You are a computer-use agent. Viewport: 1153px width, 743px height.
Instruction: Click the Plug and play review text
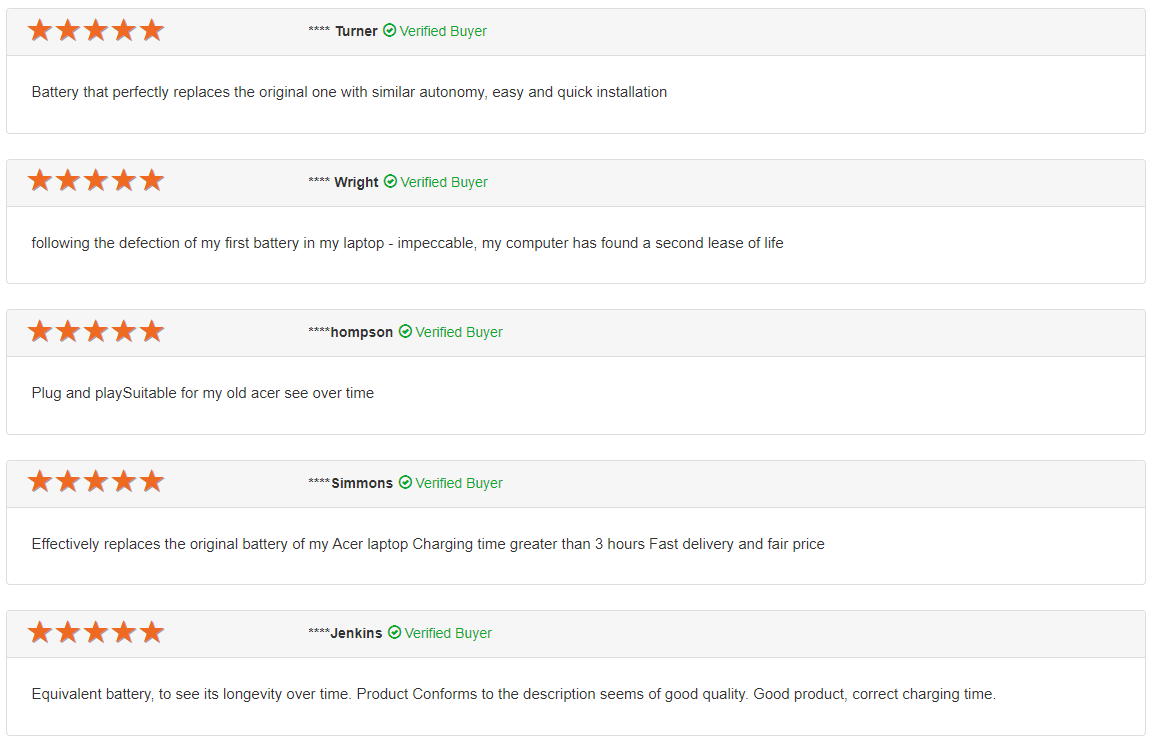pos(202,393)
